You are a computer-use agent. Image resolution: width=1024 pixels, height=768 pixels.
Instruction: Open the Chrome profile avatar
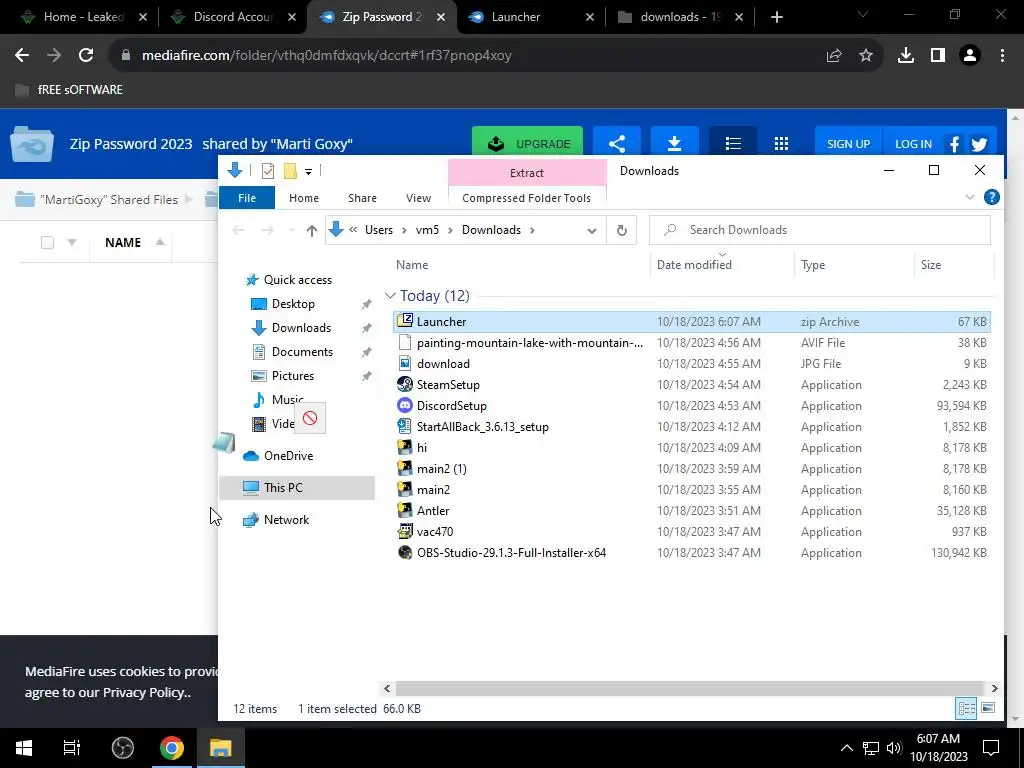(x=970, y=56)
